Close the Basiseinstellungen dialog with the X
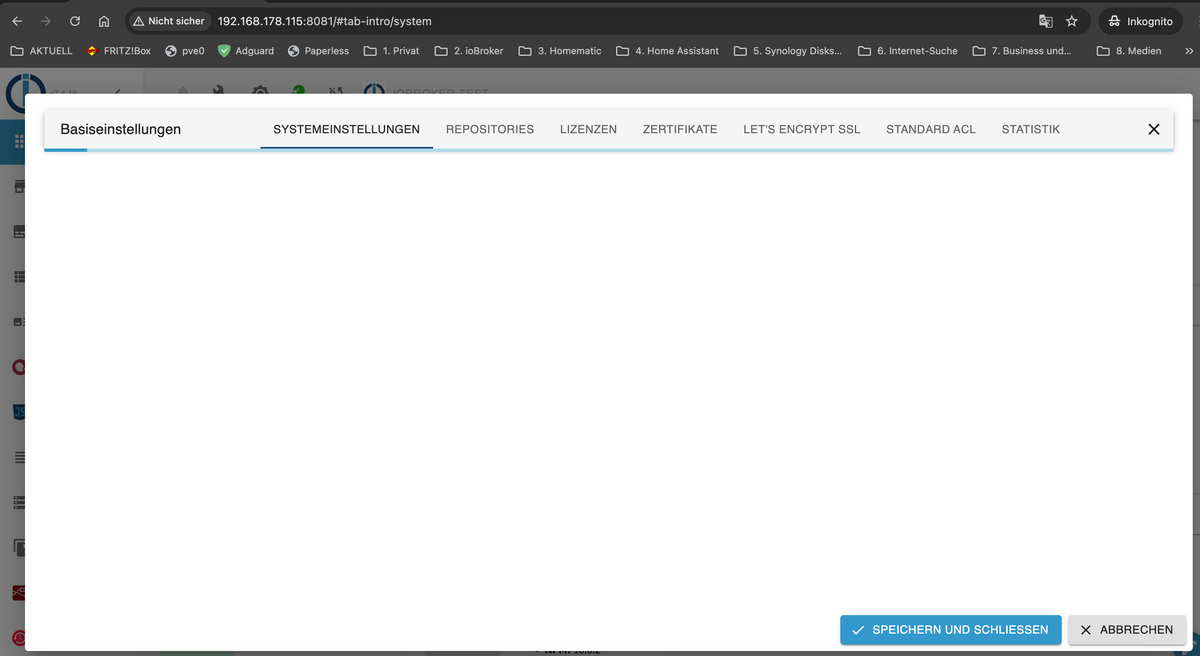The height and width of the screenshot is (656, 1200). (1153, 129)
